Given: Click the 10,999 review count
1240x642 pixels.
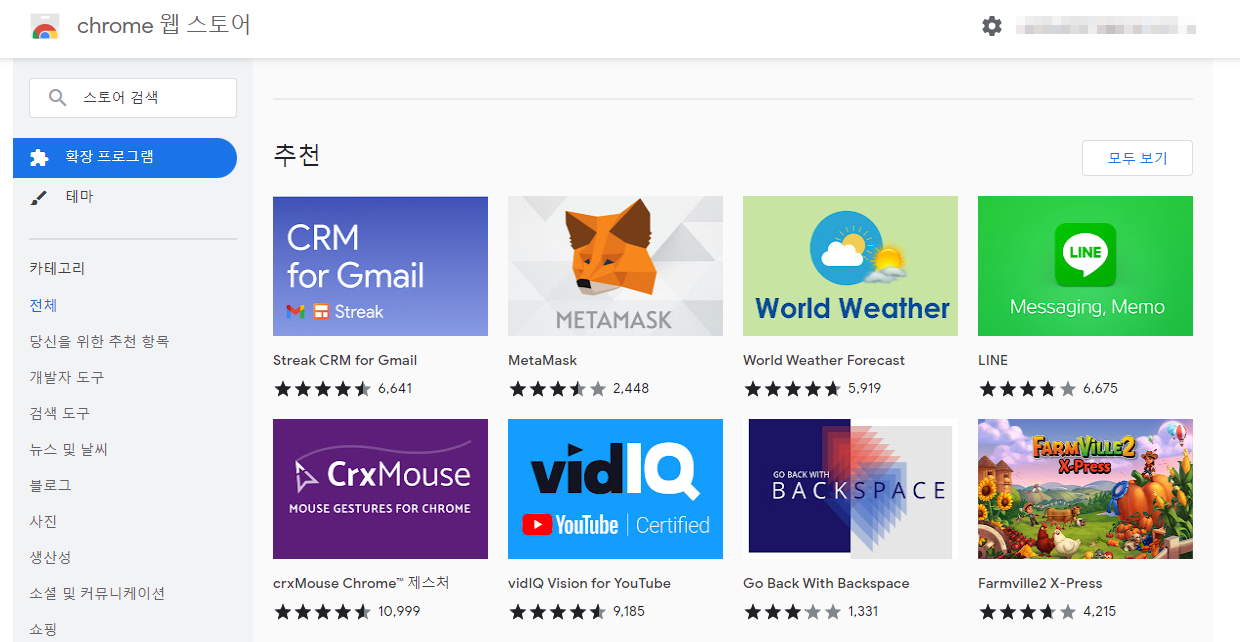Looking at the screenshot, I should point(399,611).
